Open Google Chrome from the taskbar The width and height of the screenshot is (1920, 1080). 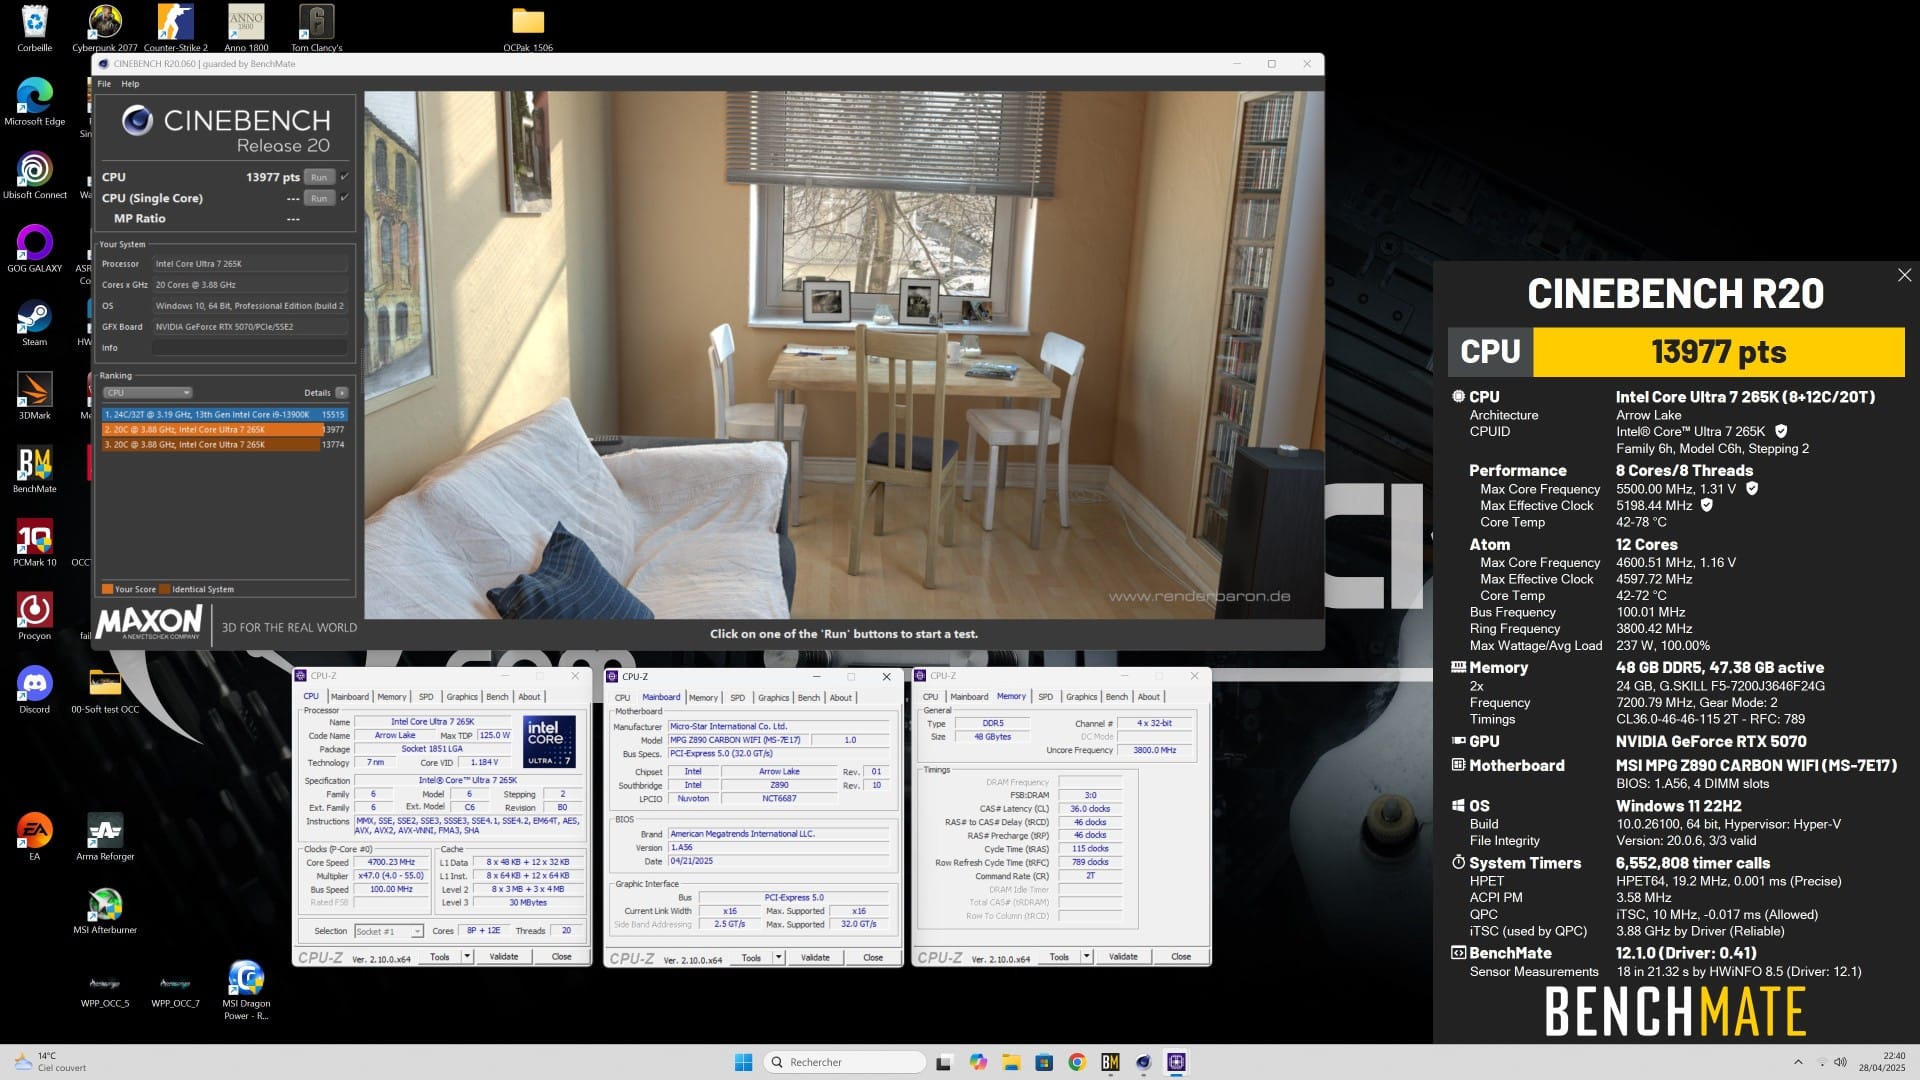(1077, 1062)
